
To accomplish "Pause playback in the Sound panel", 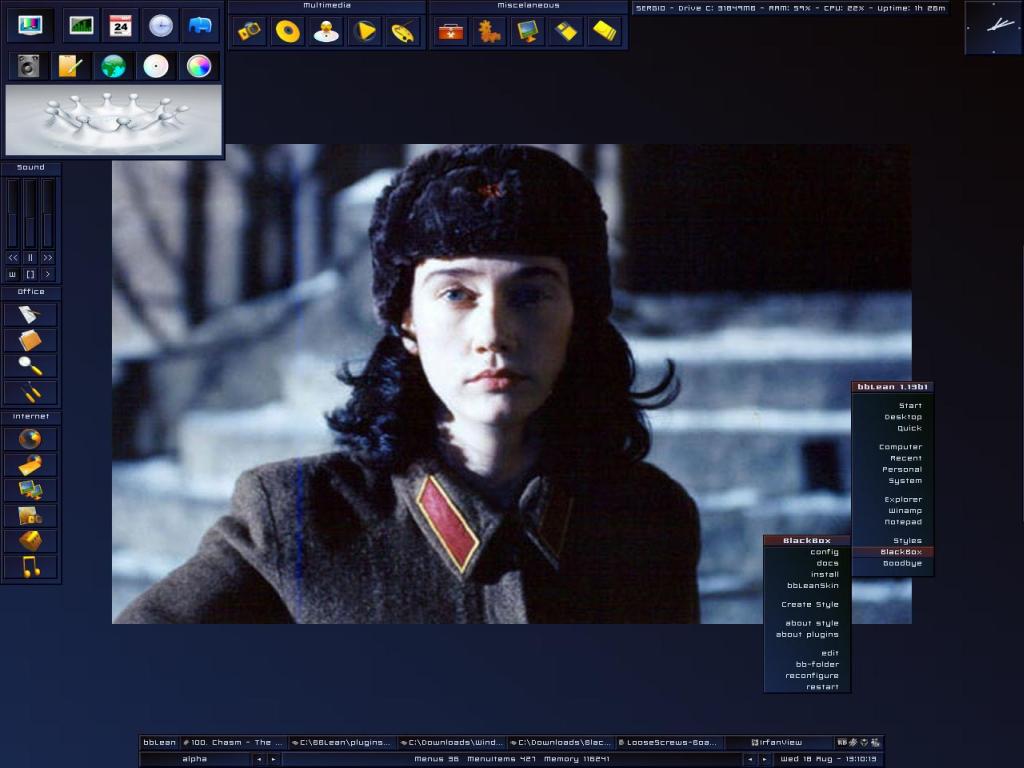I will pyautogui.click(x=30, y=258).
